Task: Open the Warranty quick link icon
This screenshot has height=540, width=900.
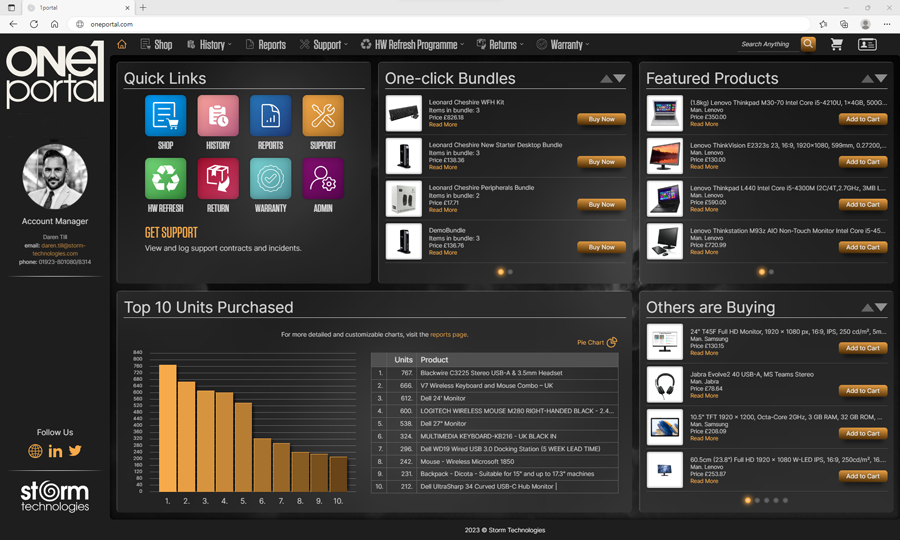Action: point(270,179)
